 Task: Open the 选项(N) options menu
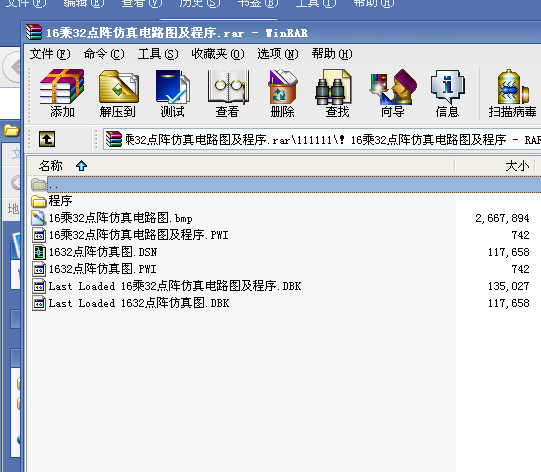click(277, 54)
